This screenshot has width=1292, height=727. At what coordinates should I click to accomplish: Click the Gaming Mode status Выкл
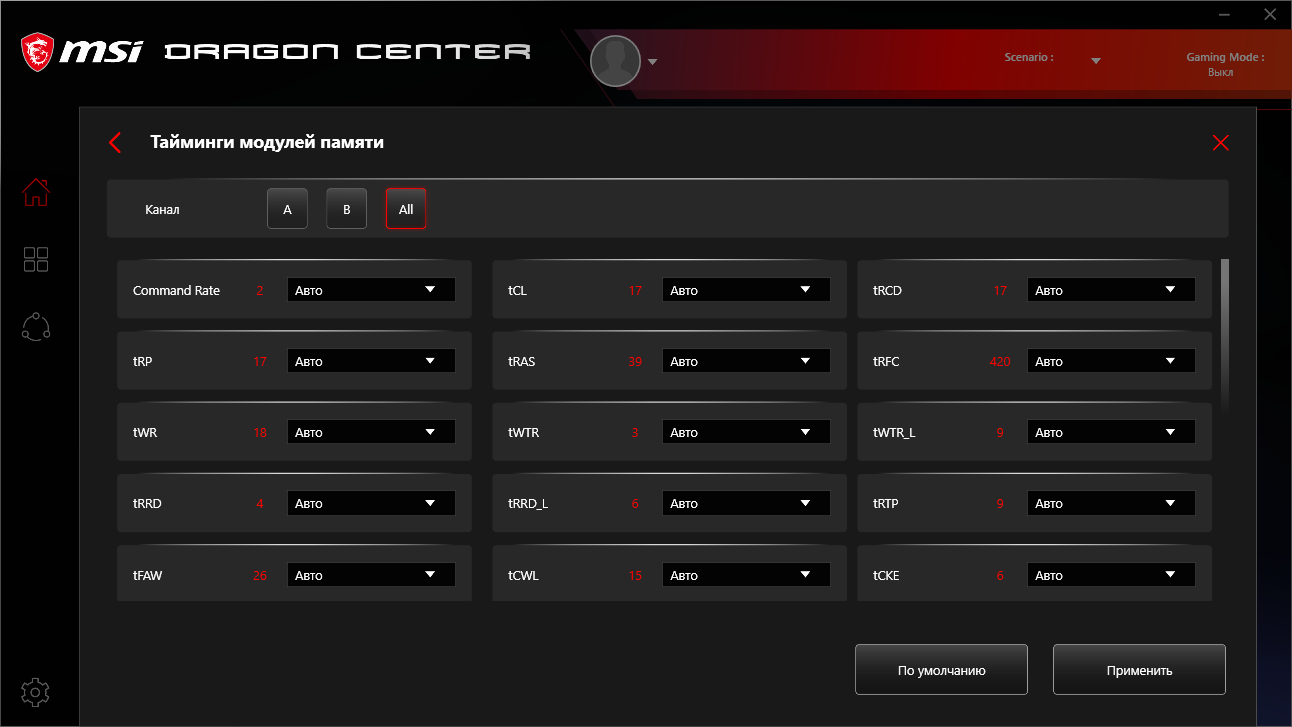(x=1220, y=72)
